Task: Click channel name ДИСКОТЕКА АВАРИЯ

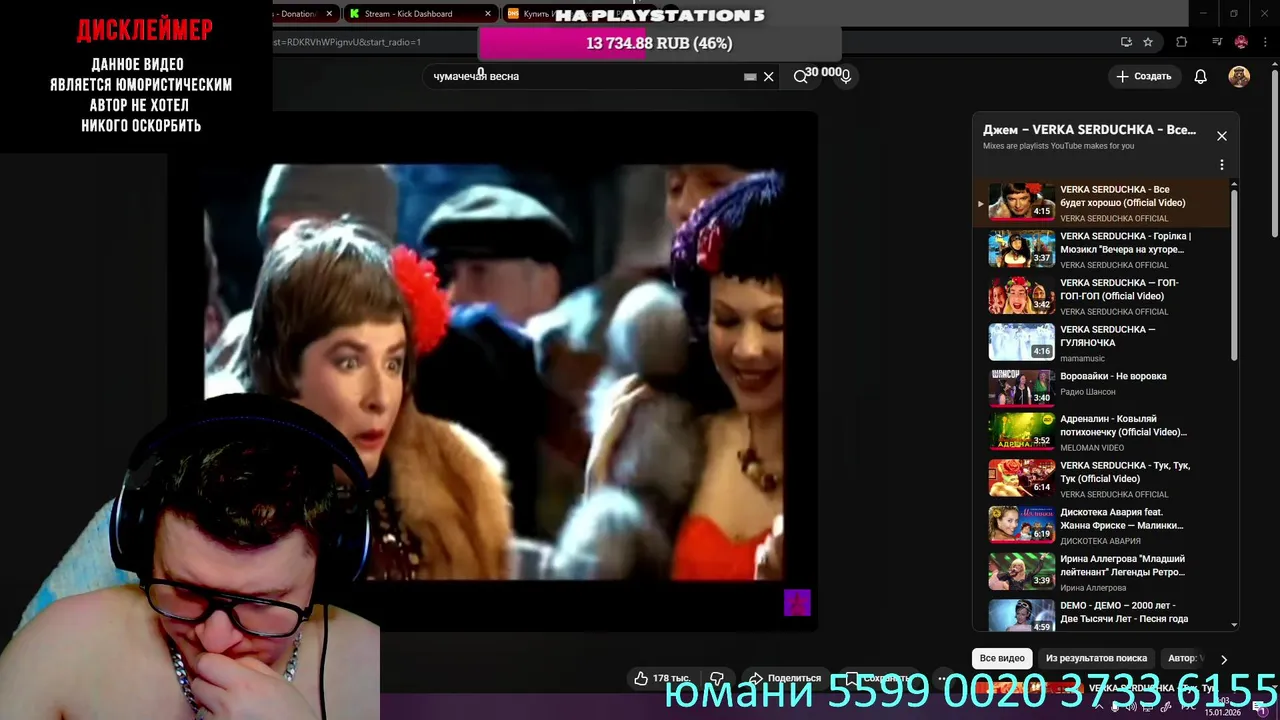Action: click(1100, 541)
